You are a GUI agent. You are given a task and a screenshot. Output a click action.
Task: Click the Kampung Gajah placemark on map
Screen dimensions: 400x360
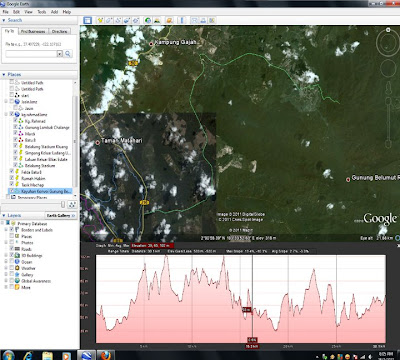(151, 44)
